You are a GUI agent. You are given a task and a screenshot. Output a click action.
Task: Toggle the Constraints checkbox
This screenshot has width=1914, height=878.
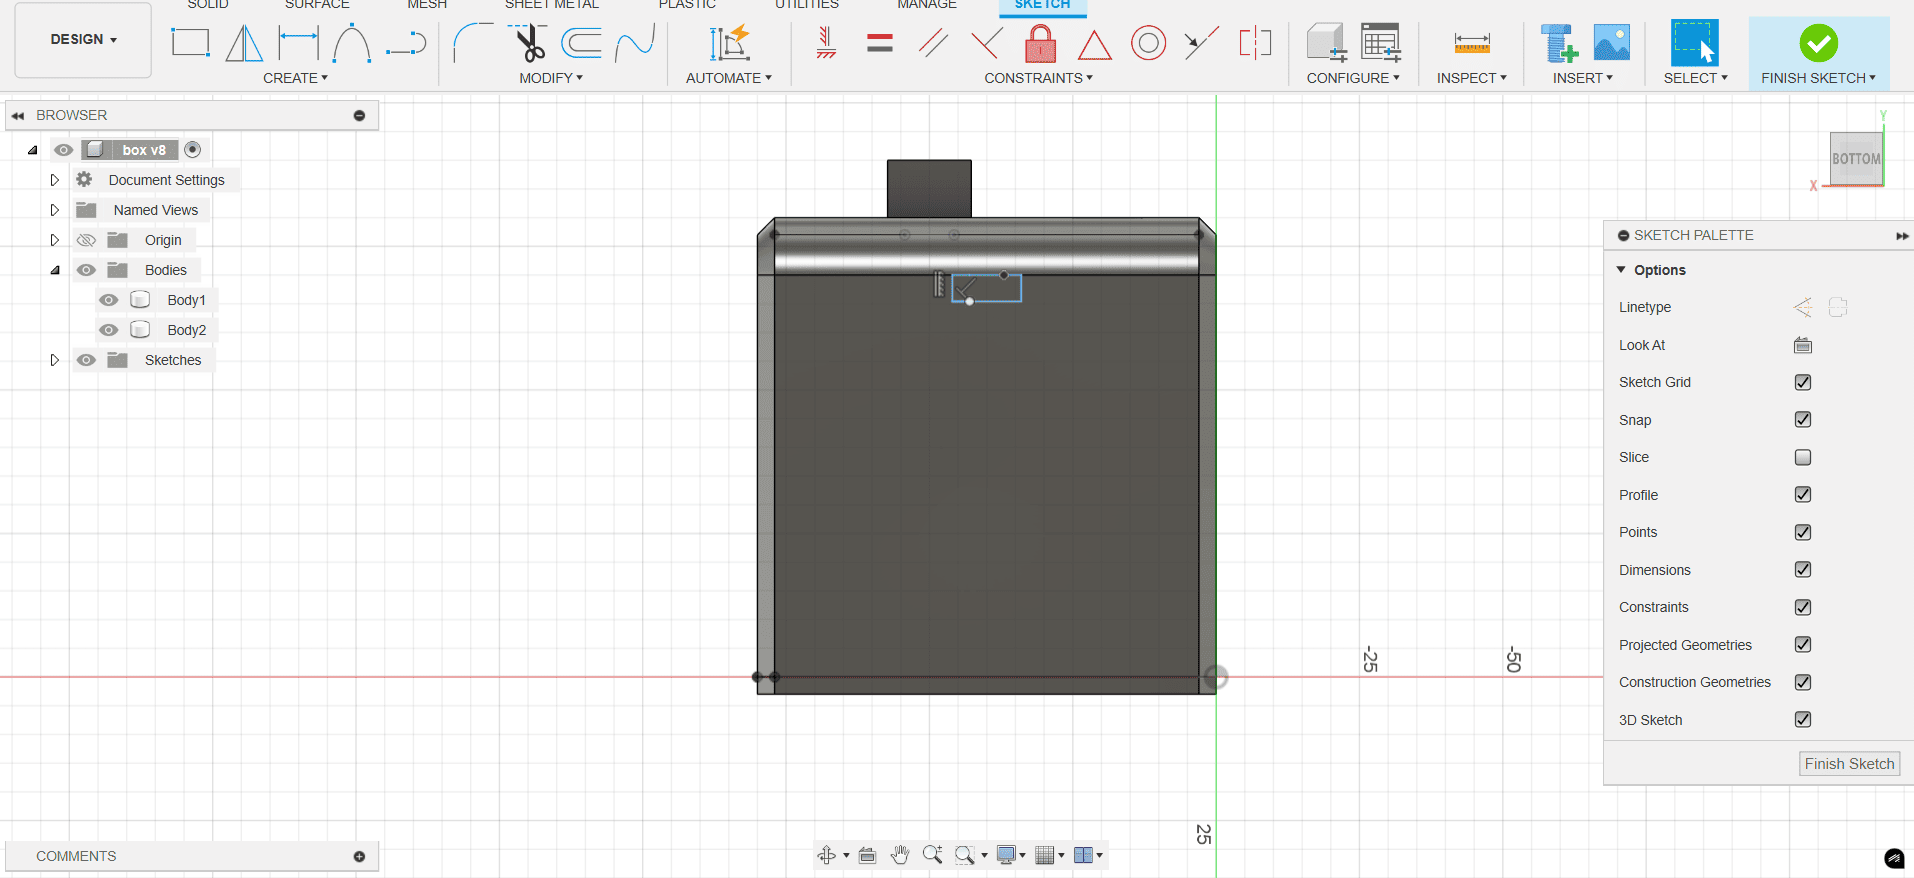tap(1803, 607)
